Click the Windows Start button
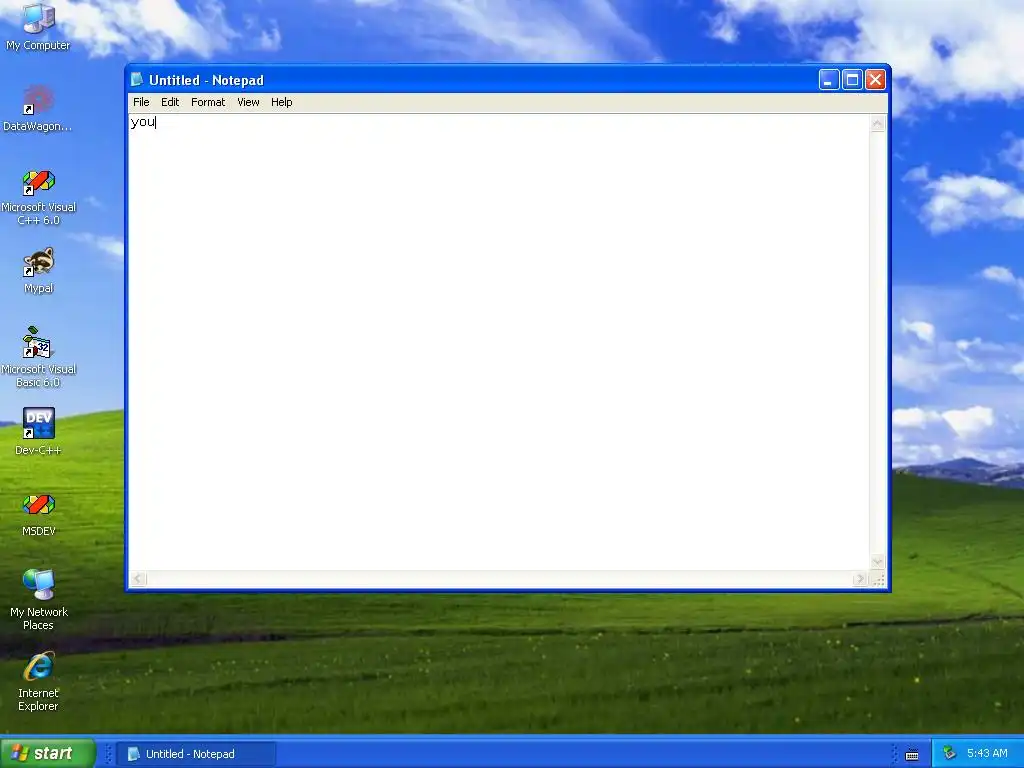The width and height of the screenshot is (1024, 768). 48,753
